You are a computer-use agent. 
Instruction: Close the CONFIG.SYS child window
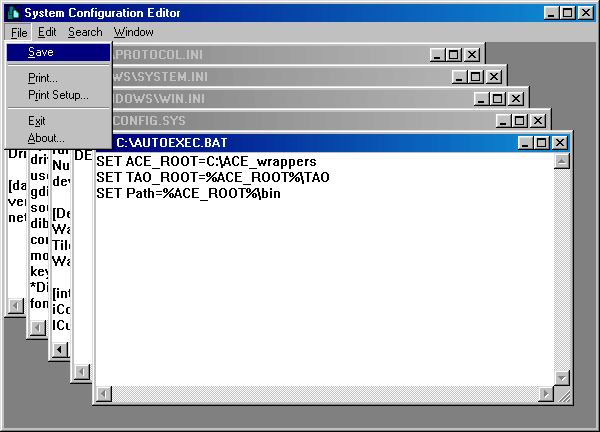(x=538, y=121)
